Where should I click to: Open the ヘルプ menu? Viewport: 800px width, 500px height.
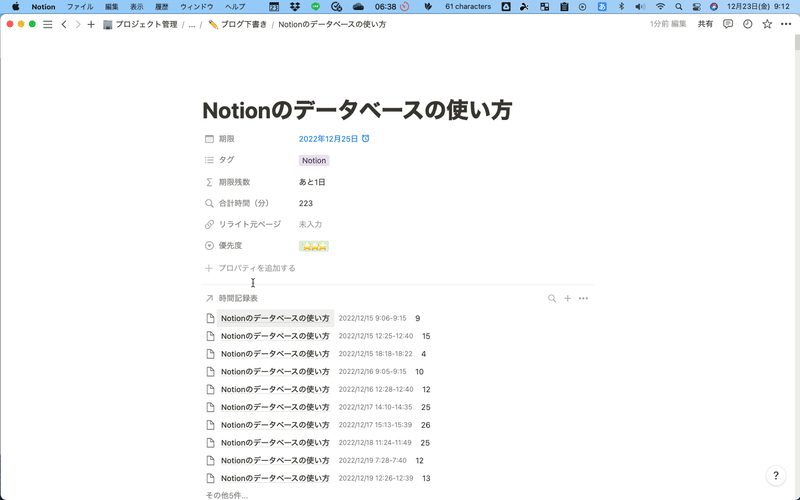click(235, 7)
